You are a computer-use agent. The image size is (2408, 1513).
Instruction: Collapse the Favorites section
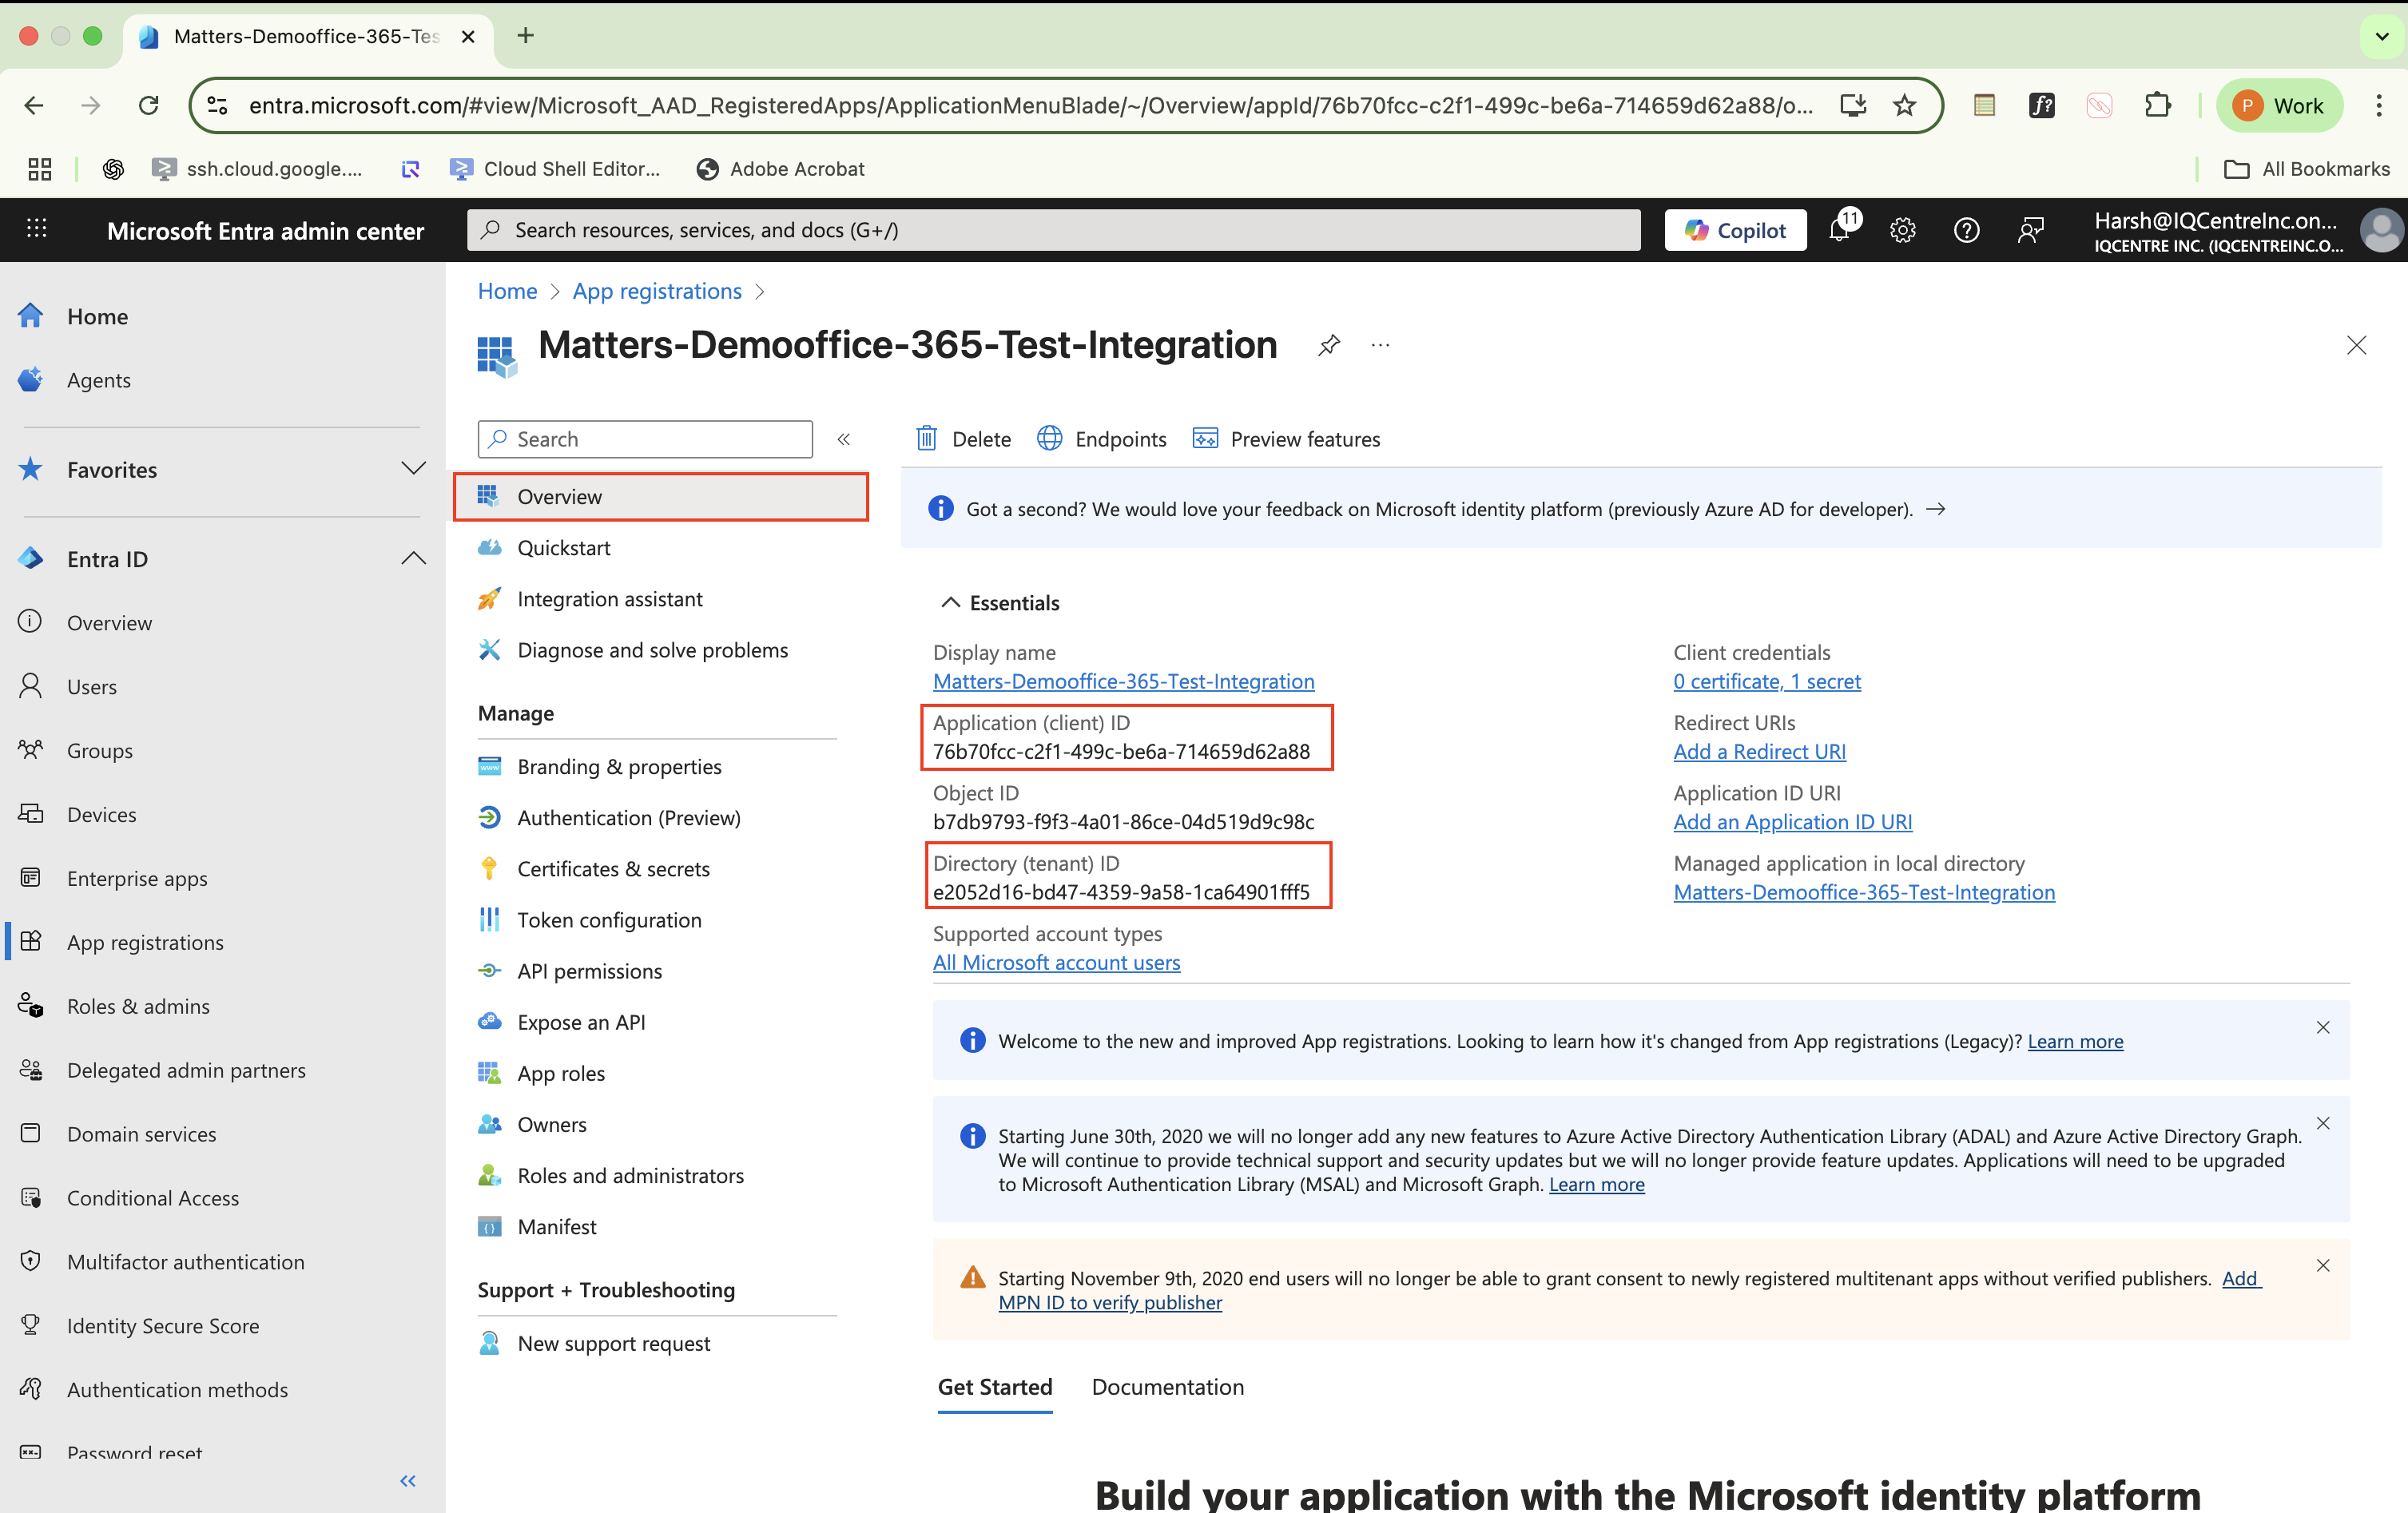pos(413,469)
